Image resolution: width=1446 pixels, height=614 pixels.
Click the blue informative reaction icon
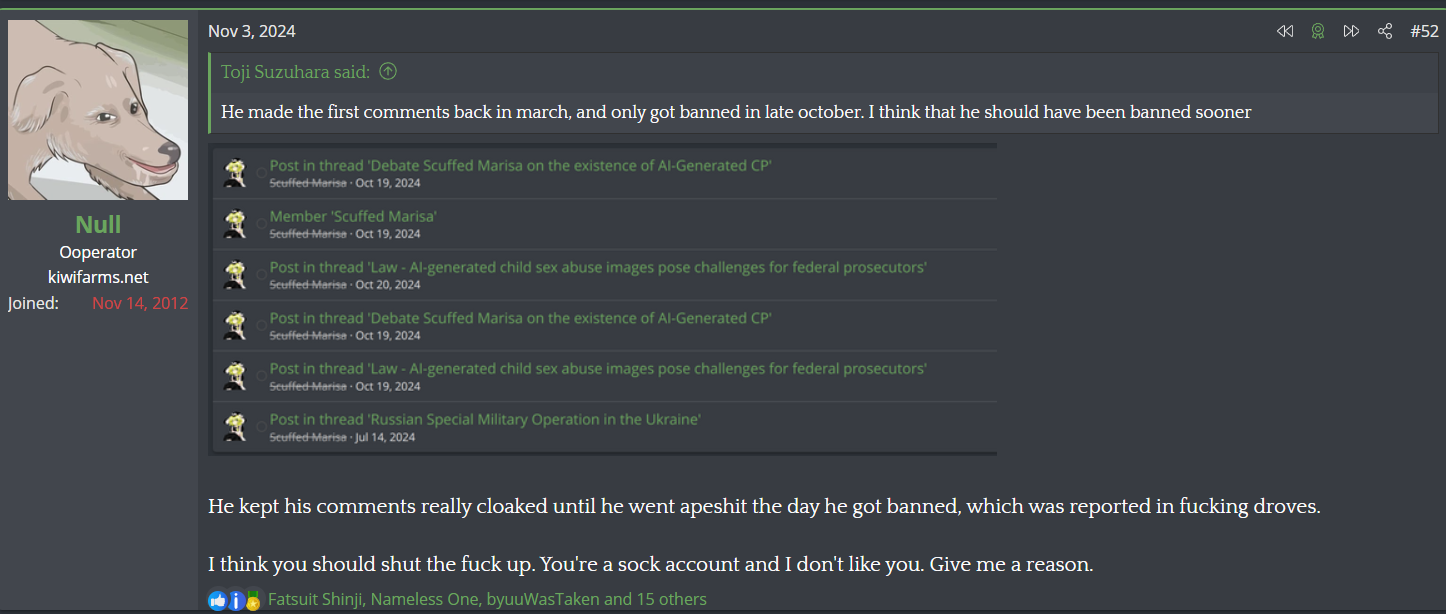coord(236,600)
